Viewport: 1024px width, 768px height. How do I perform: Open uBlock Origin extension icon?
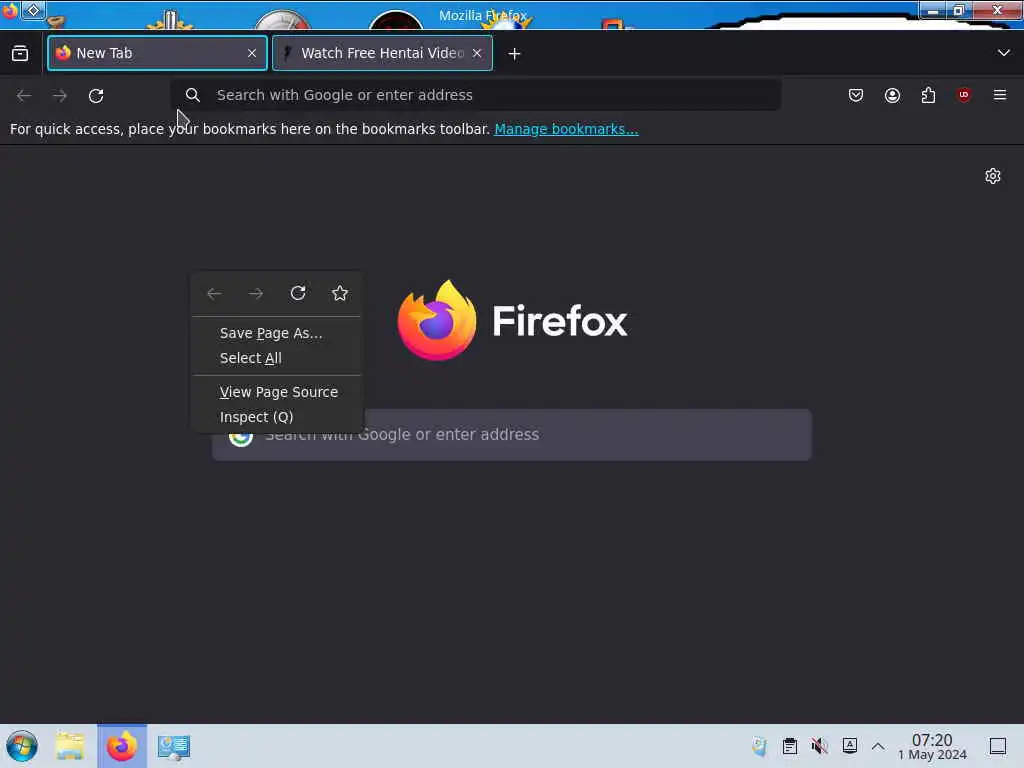(x=964, y=95)
